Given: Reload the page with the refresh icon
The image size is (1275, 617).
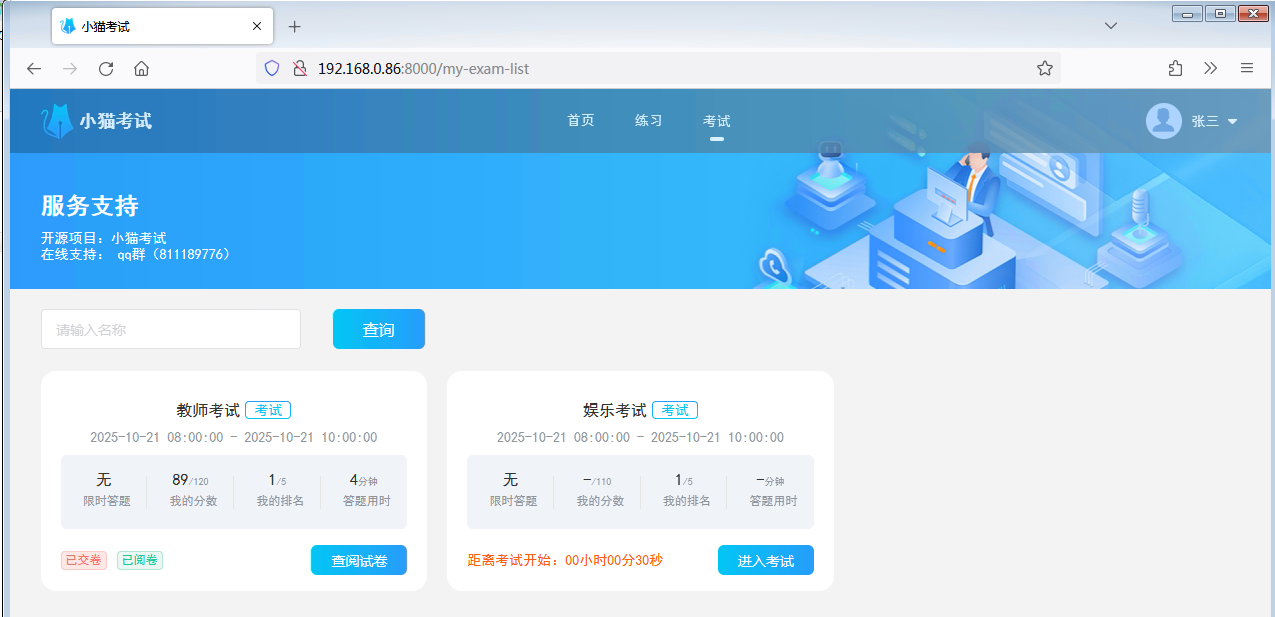Looking at the screenshot, I should tap(106, 69).
